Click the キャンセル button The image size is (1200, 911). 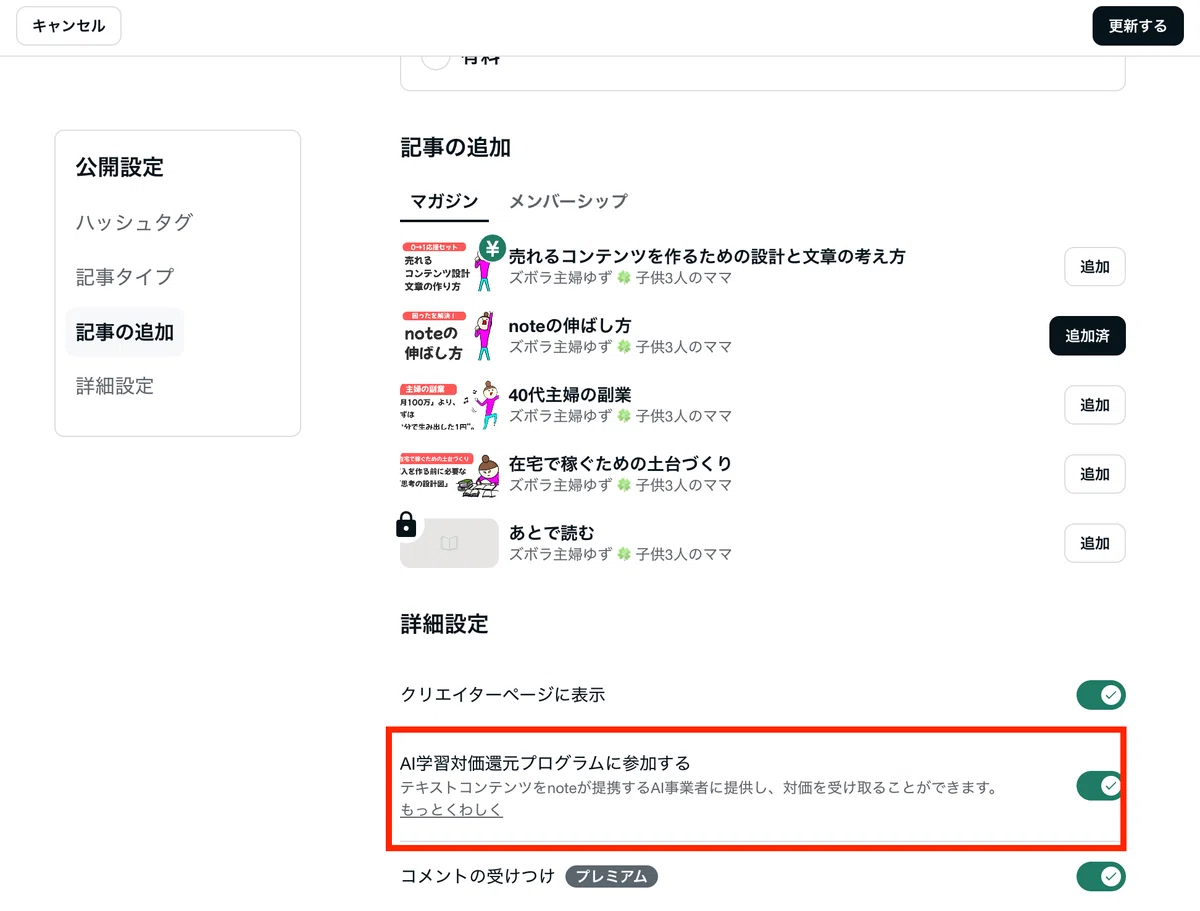[69, 26]
